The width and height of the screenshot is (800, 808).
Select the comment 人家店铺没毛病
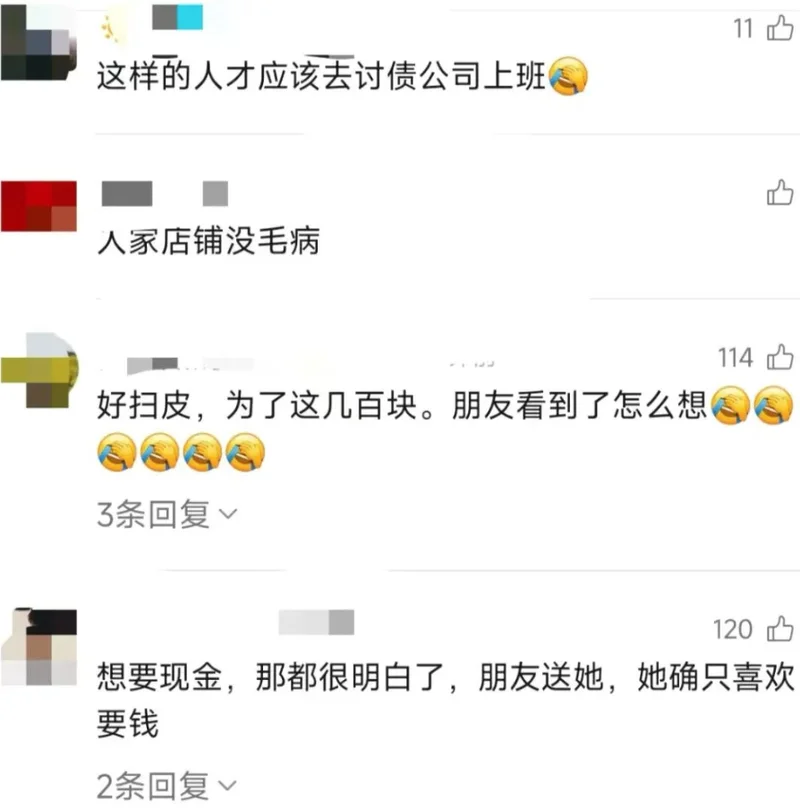(209, 241)
